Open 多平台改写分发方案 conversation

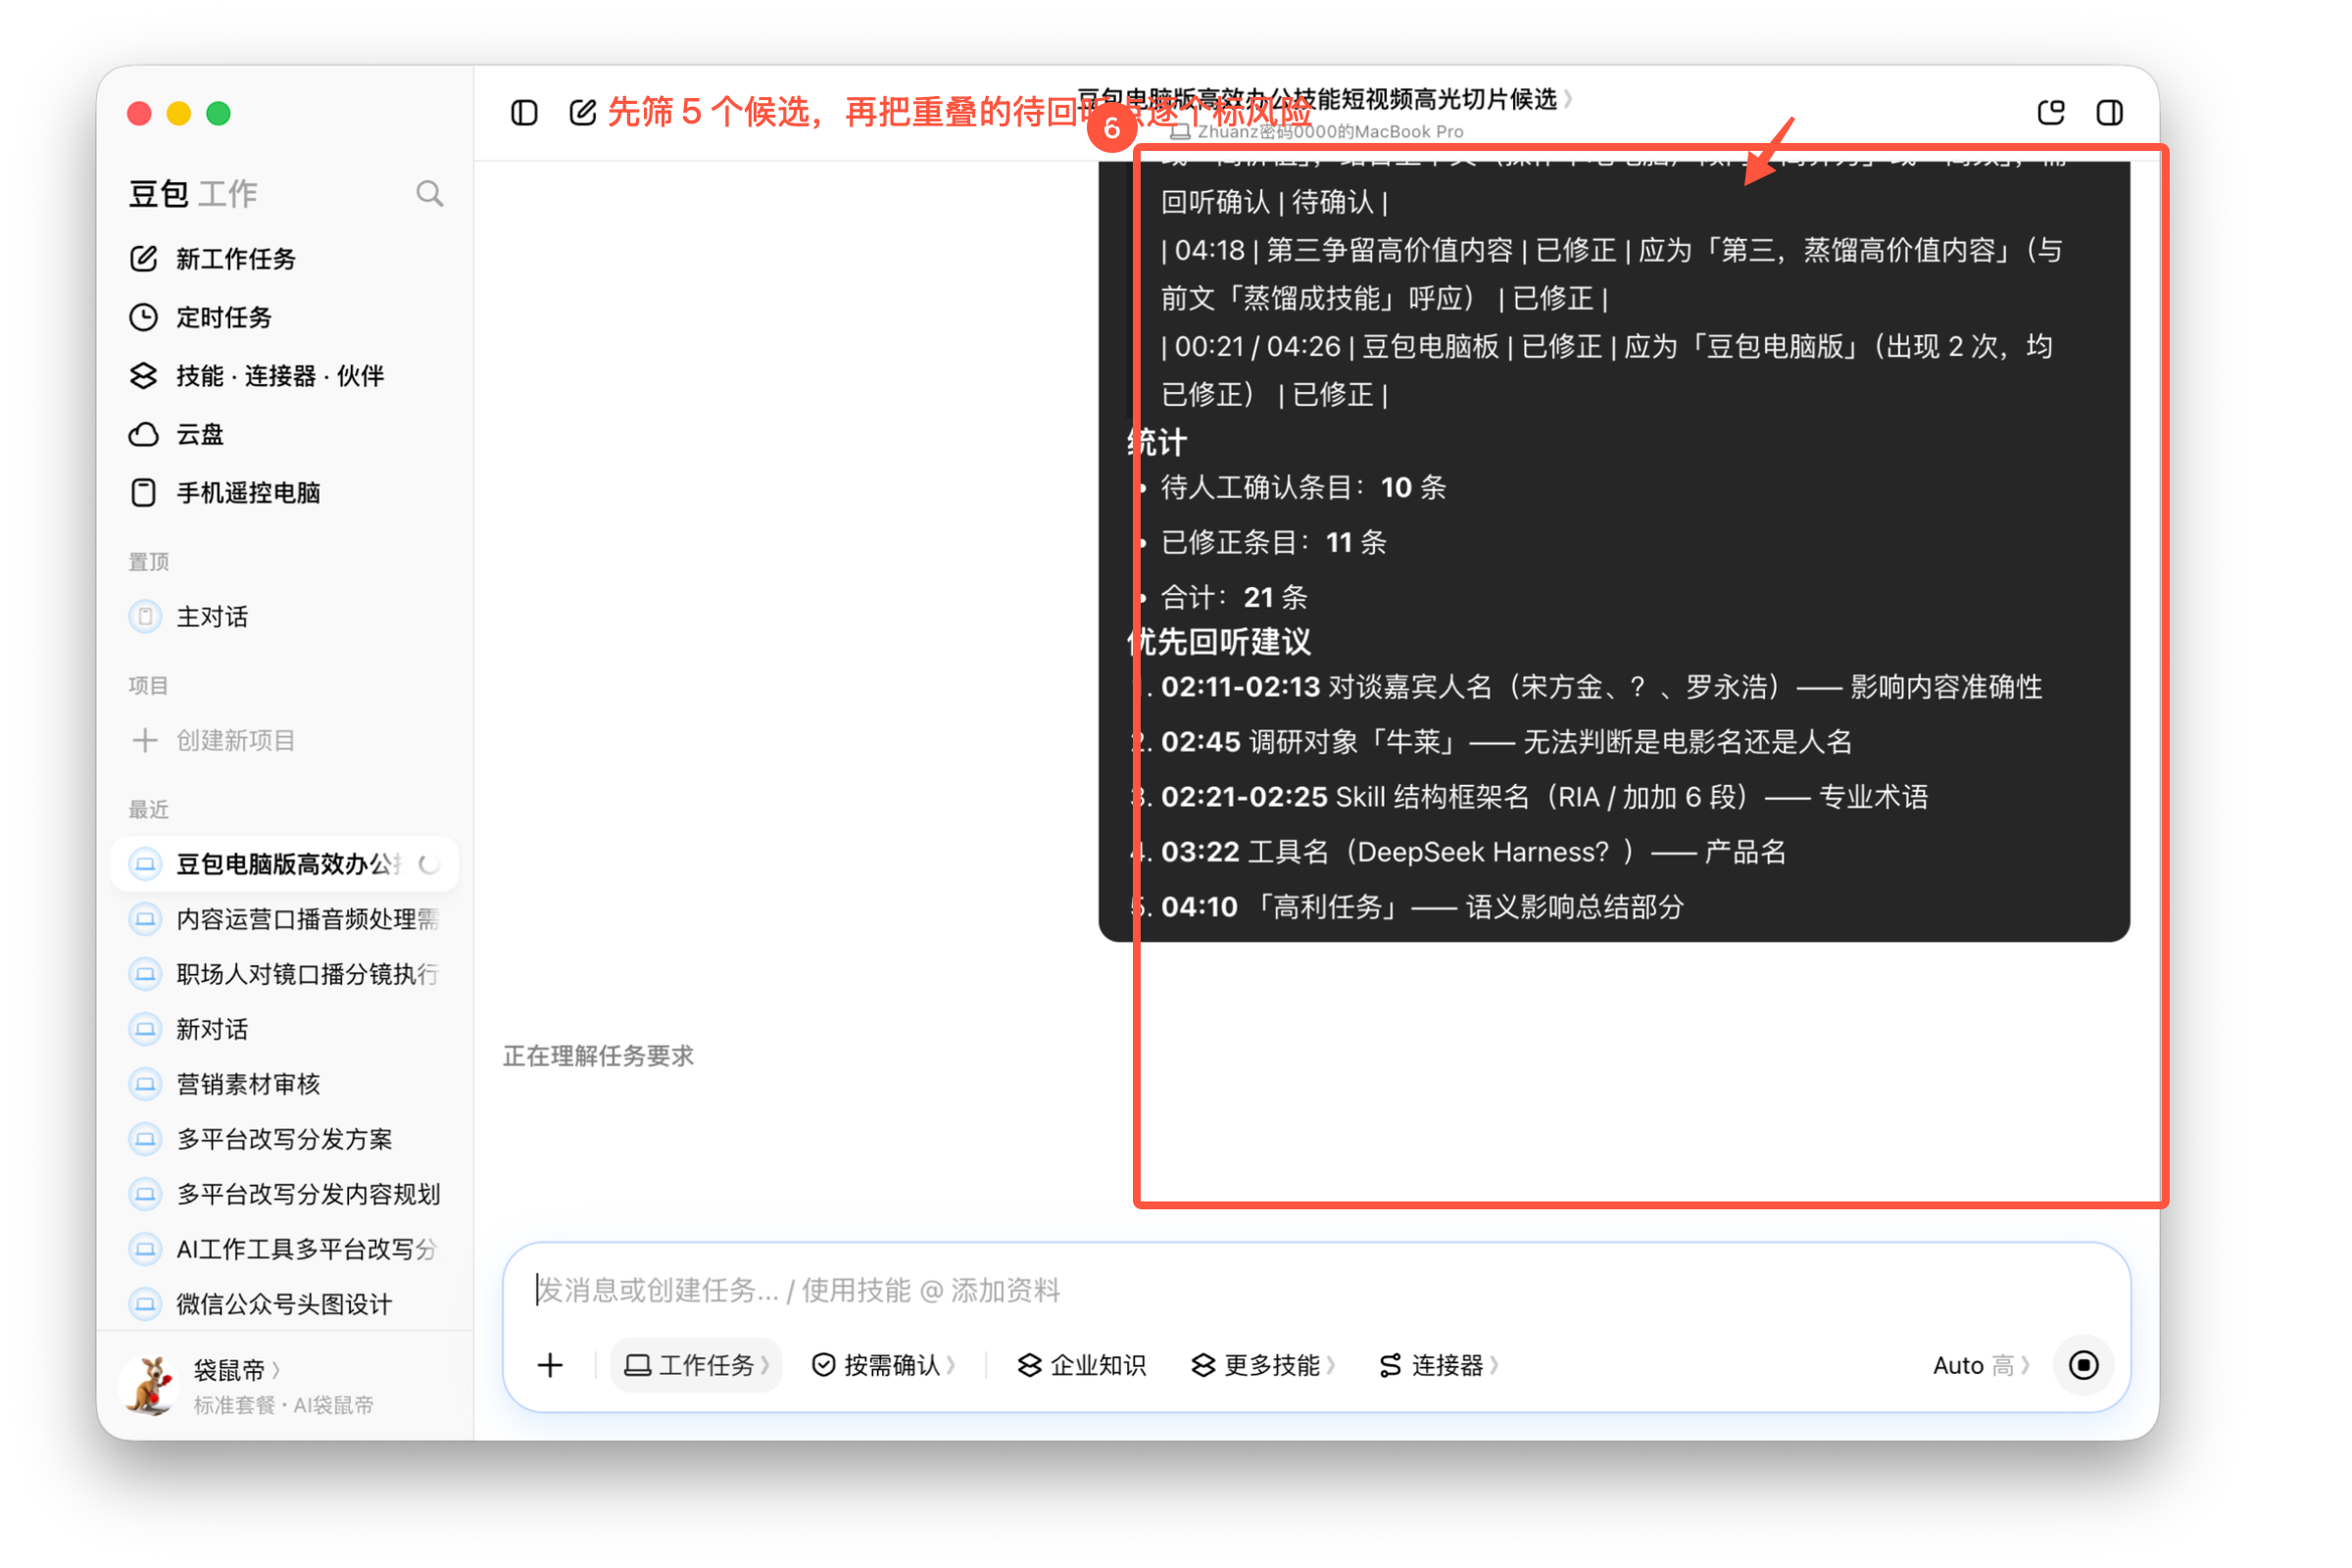point(284,1139)
